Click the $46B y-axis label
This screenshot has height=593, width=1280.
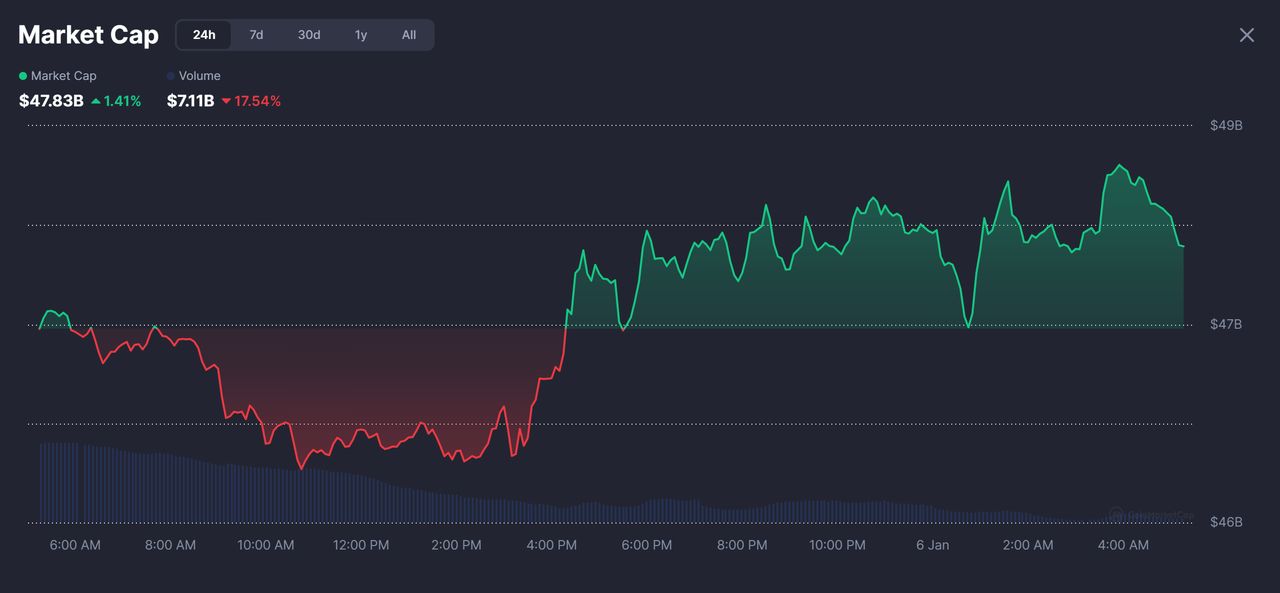click(1226, 522)
